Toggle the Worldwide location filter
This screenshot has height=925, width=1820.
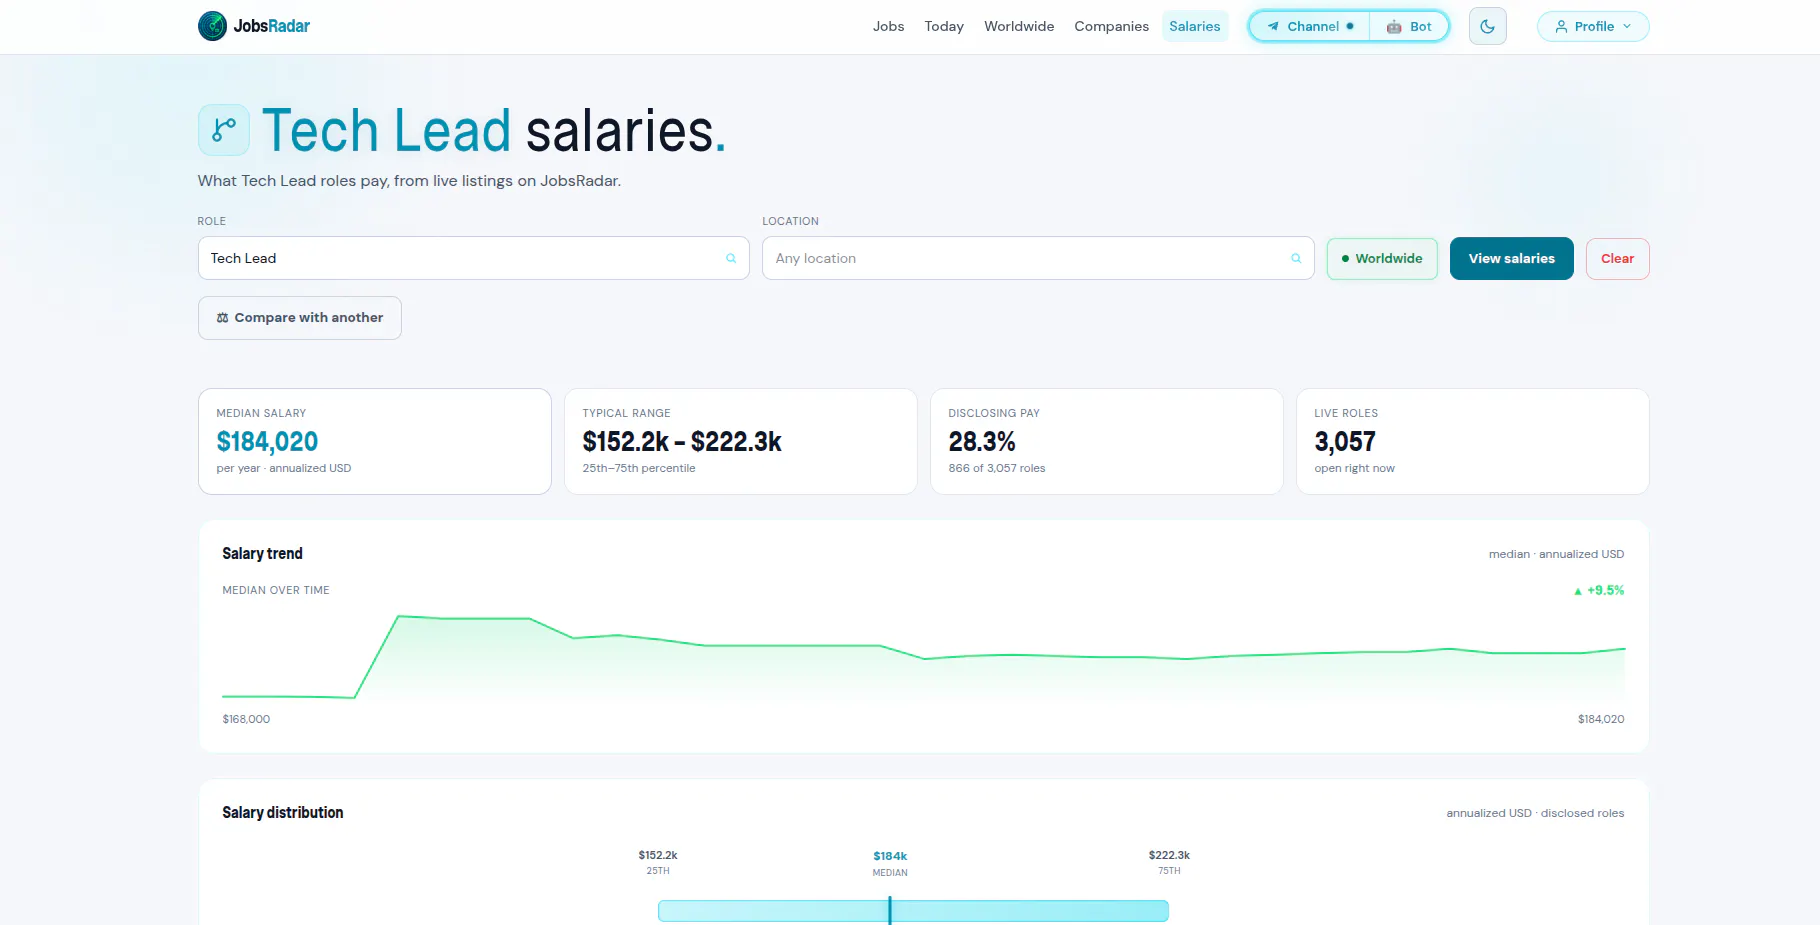point(1382,258)
